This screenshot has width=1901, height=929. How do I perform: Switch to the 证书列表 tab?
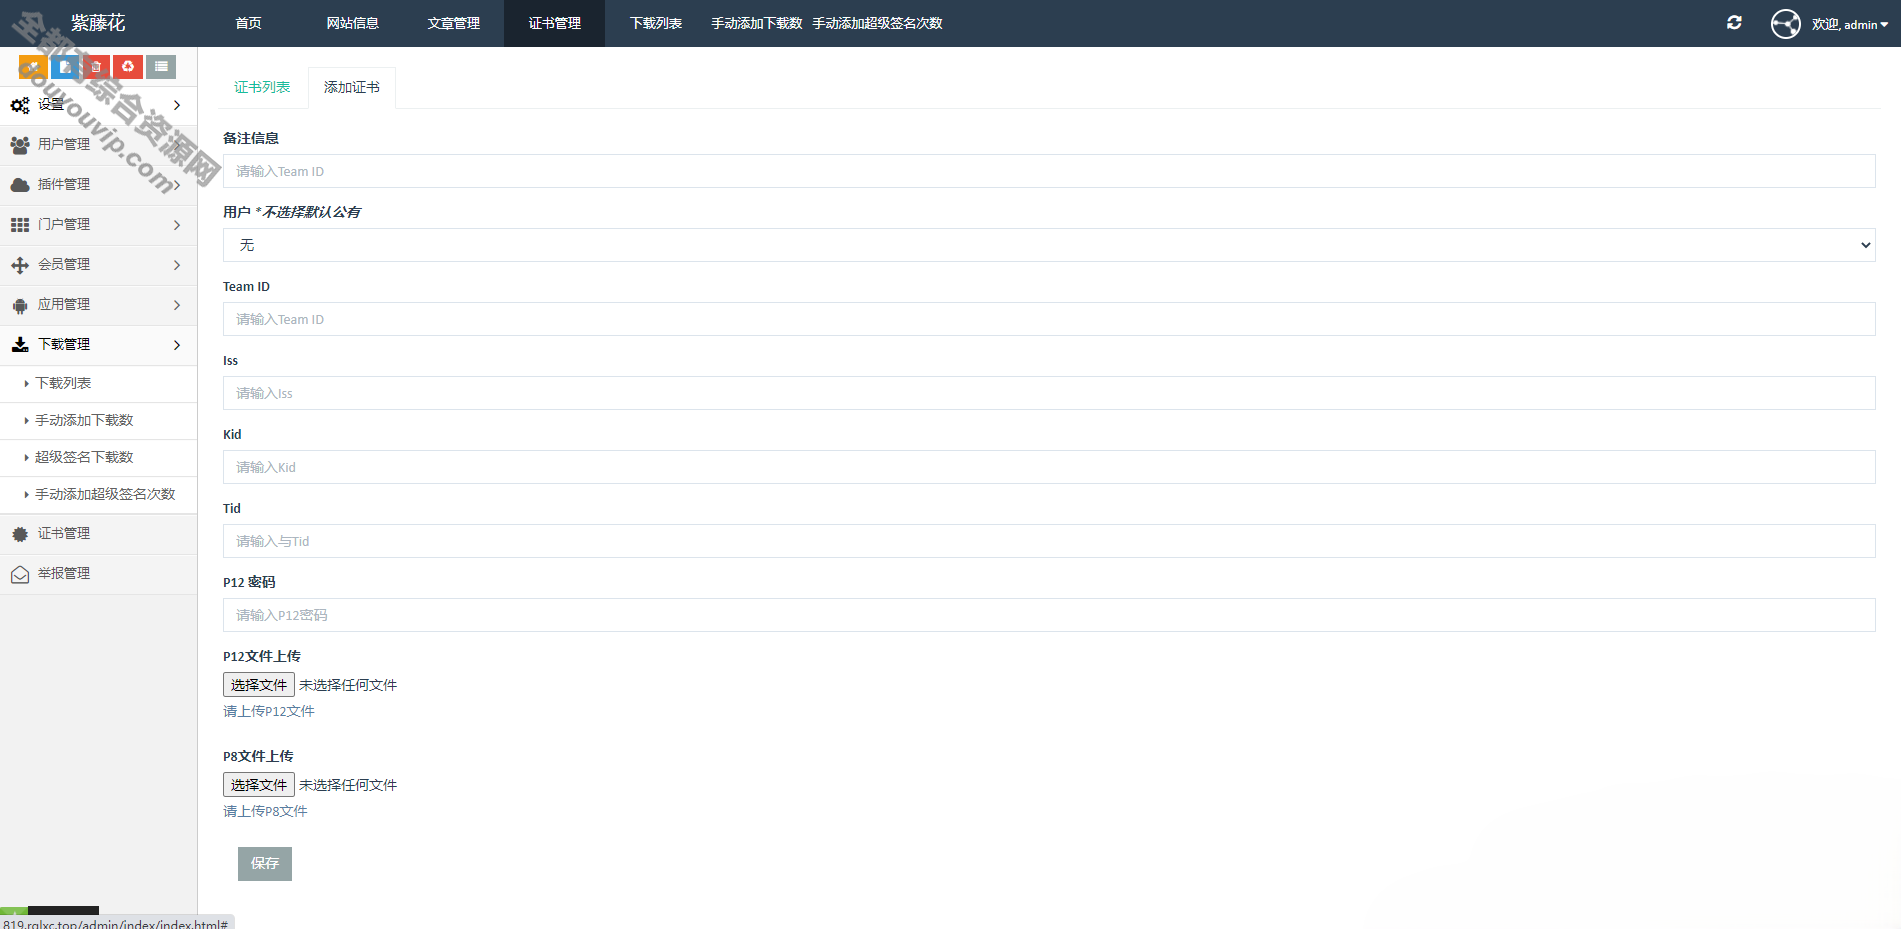click(x=262, y=87)
